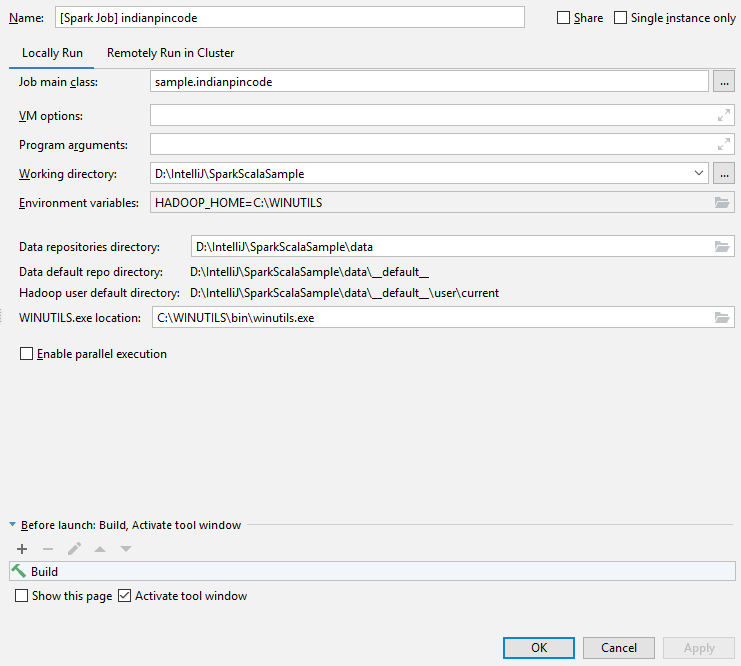Click the OK button
741x666 pixels.
[539, 648]
